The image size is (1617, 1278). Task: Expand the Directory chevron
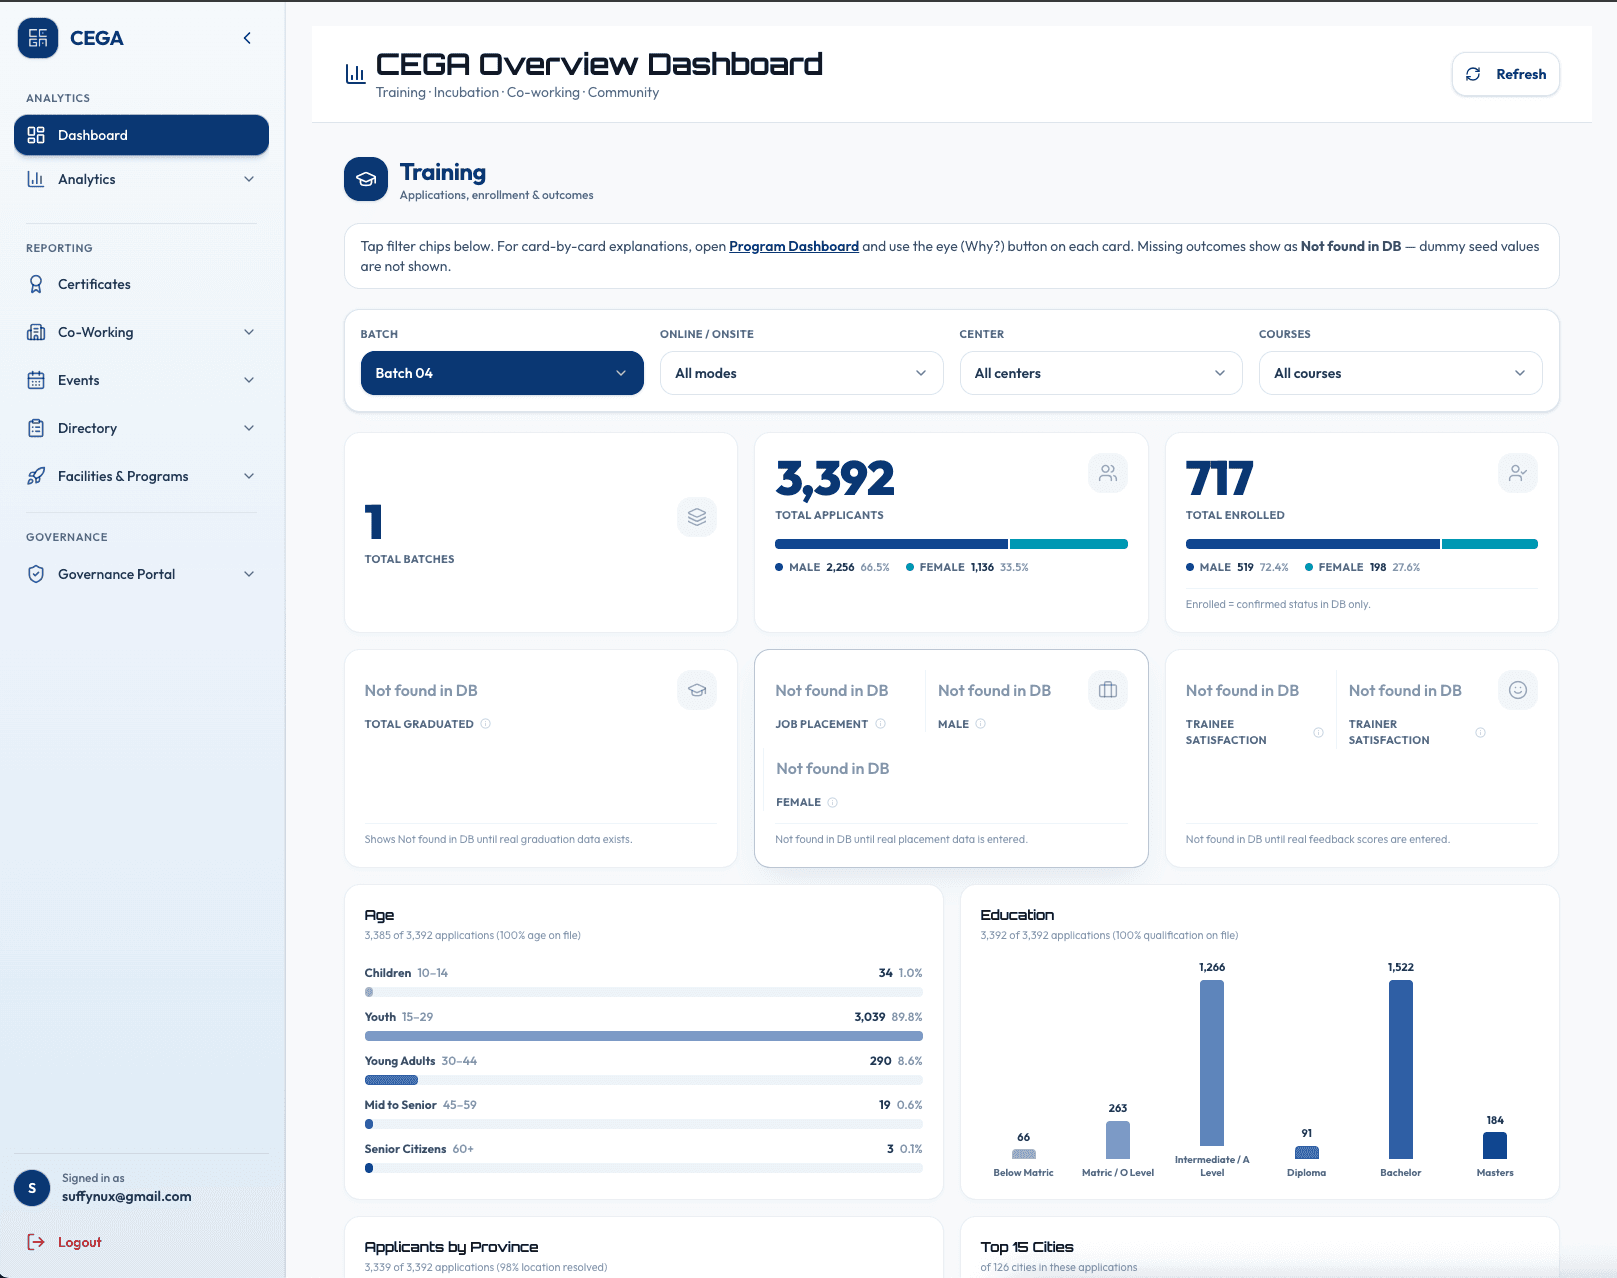(x=249, y=428)
